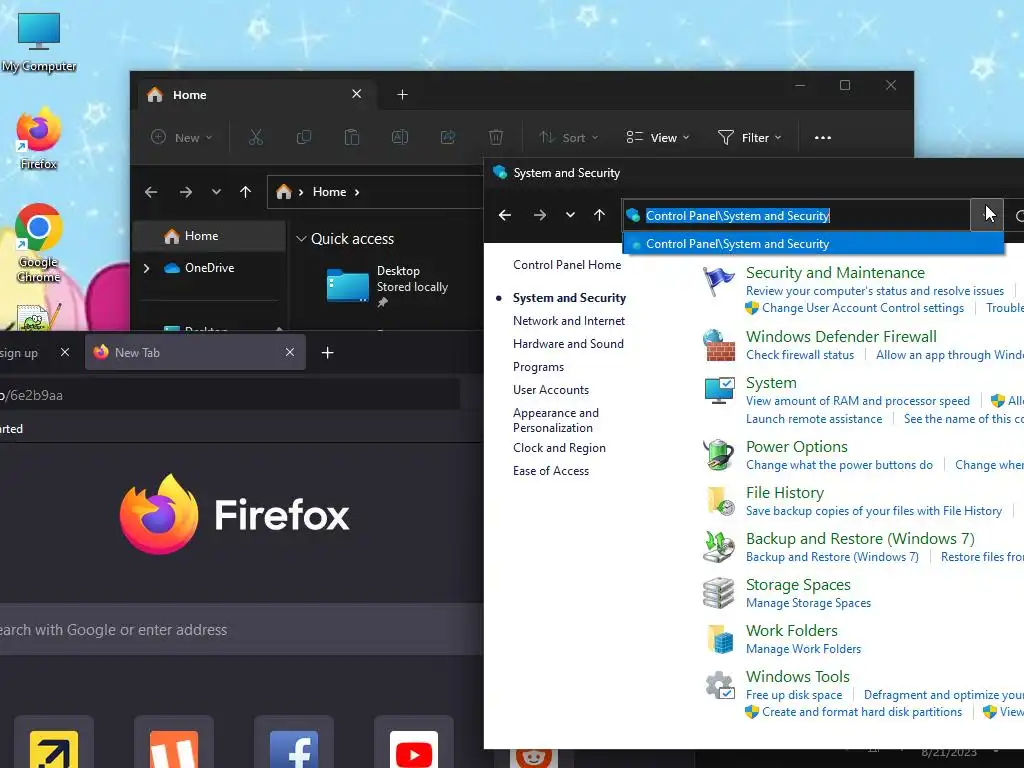Image resolution: width=1024 pixels, height=768 pixels.
Task: Open Appearance and Personalization category
Action: pos(556,420)
